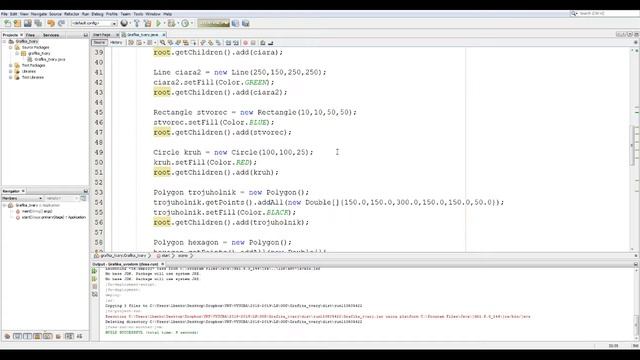Collapse the Source Packages tree node
The width and height of the screenshot is (640, 360).
pyautogui.click(x=11, y=47)
